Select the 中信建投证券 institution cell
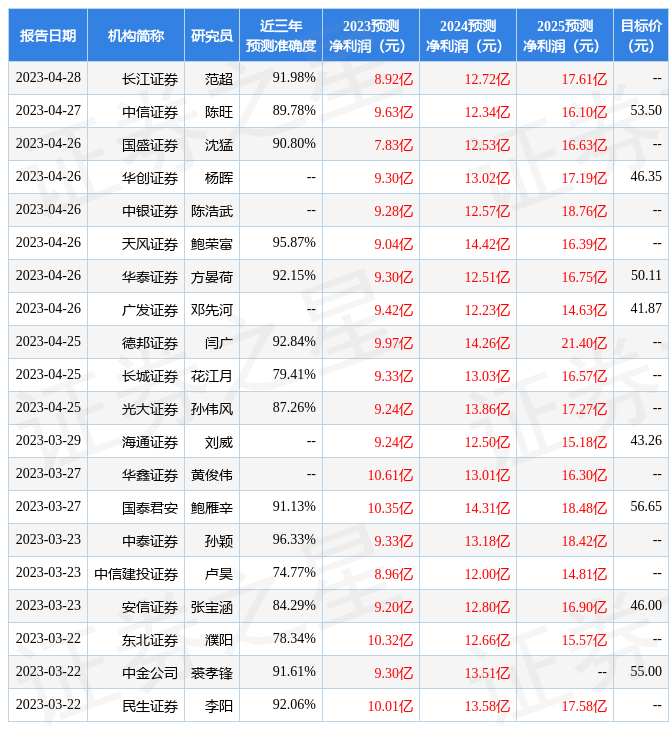 (136, 574)
